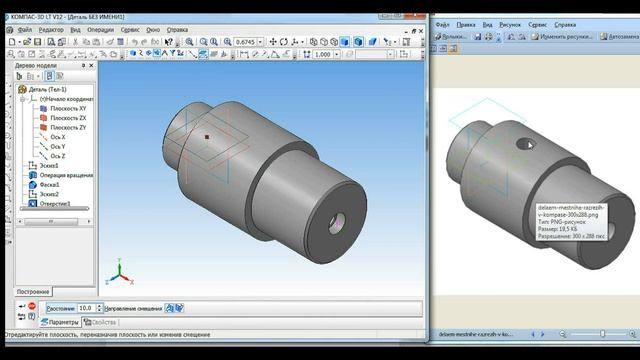
Task: Select Плоскость XY in the model tree
Action: [68, 109]
